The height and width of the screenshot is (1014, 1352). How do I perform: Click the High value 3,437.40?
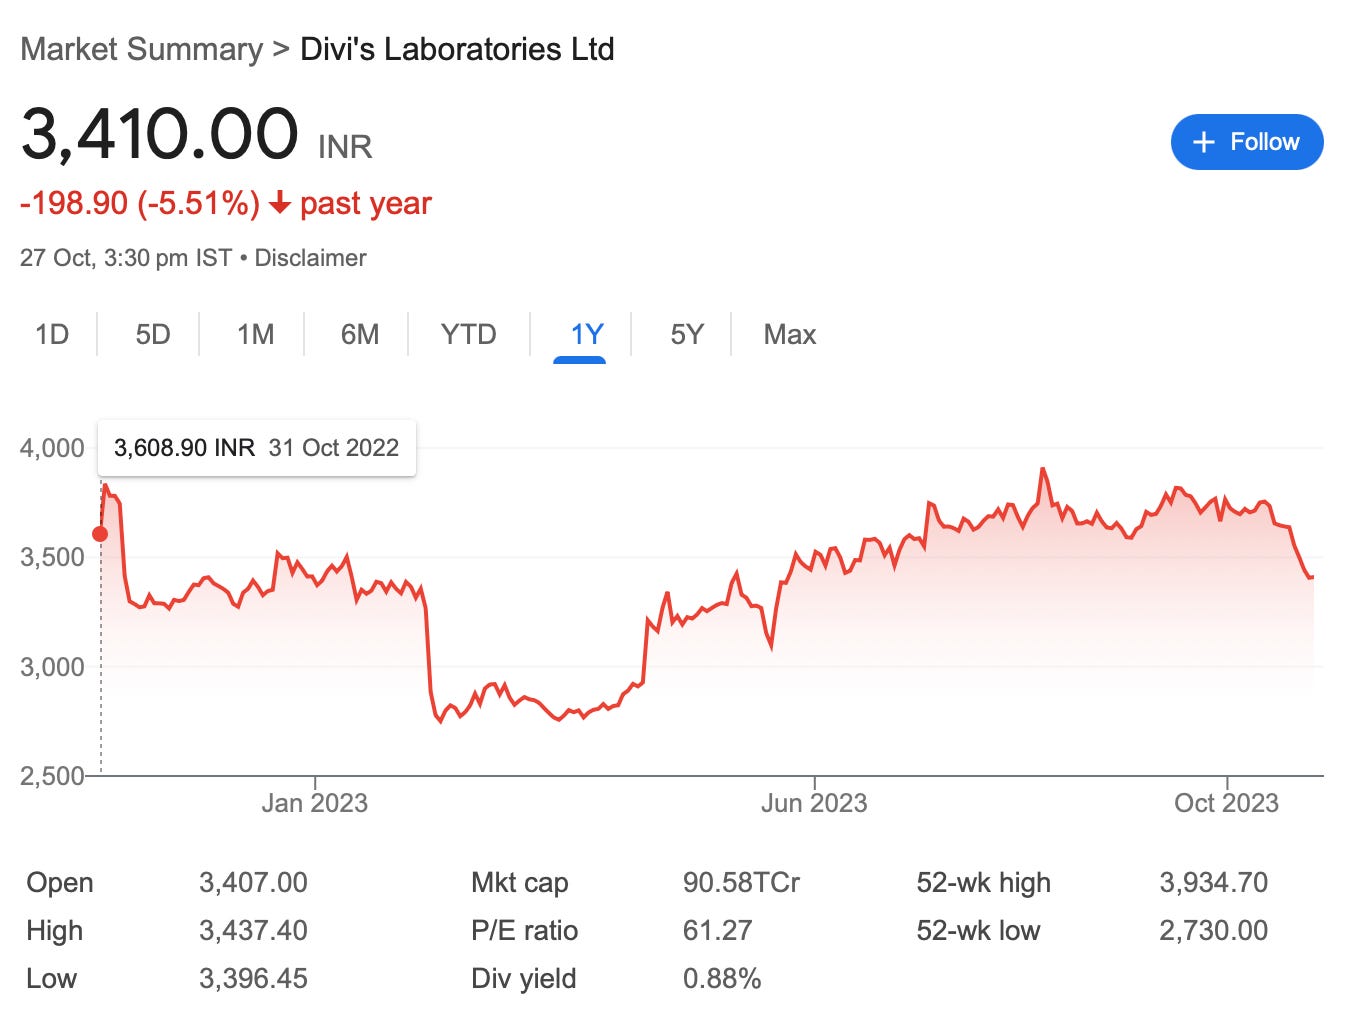point(253,930)
